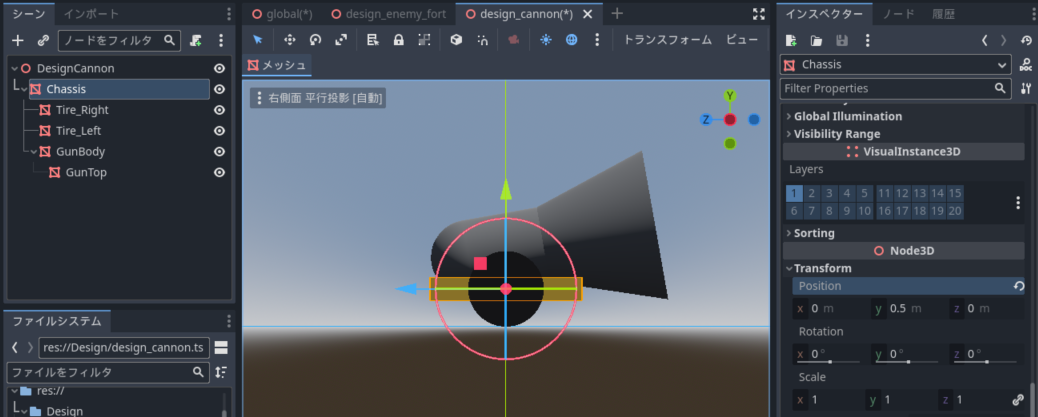Switch to the インポート dock tab
Image resolution: width=1038 pixels, height=417 pixels.
click(91, 13)
